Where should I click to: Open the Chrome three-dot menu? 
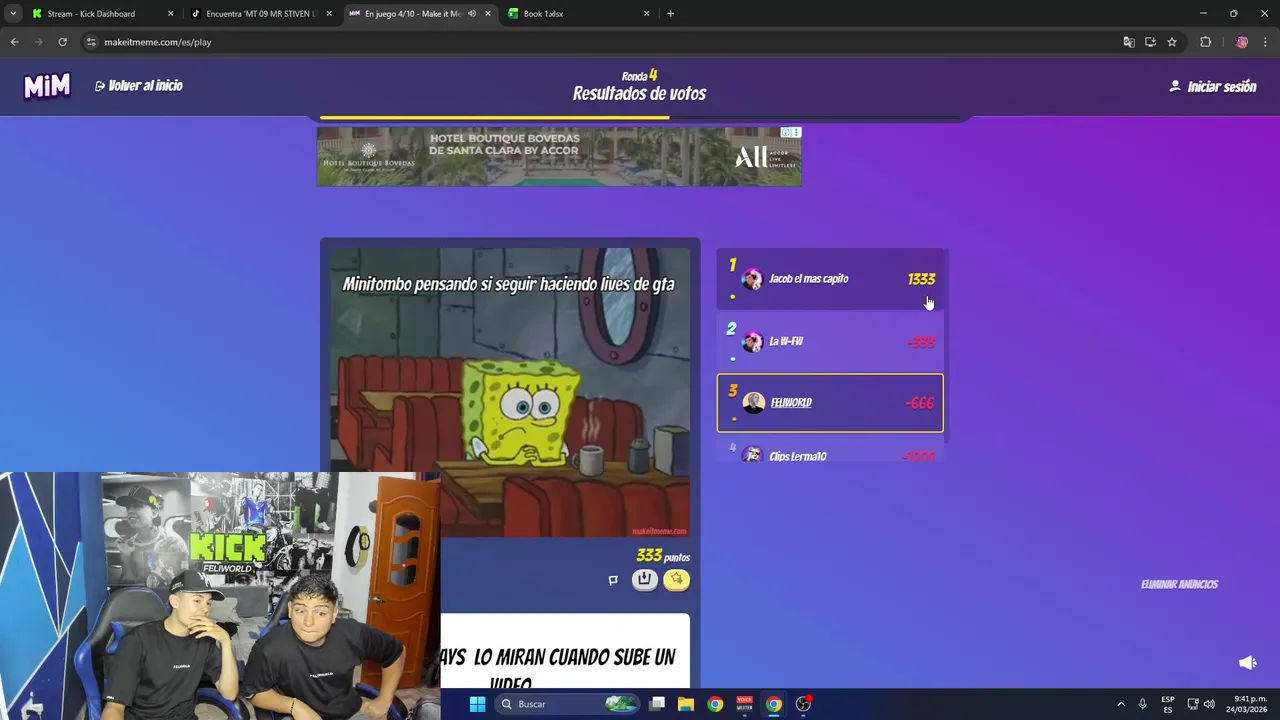point(1265,42)
